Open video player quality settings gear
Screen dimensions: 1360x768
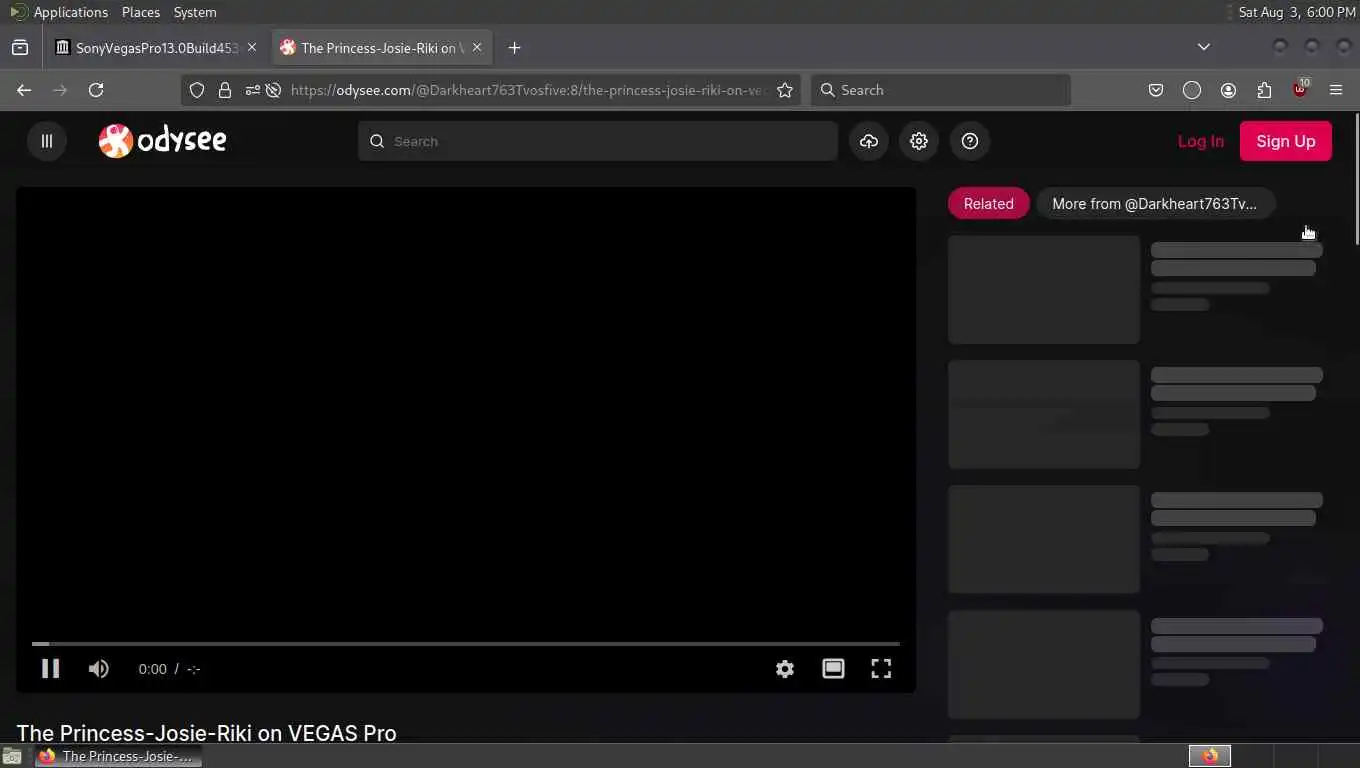coord(785,669)
